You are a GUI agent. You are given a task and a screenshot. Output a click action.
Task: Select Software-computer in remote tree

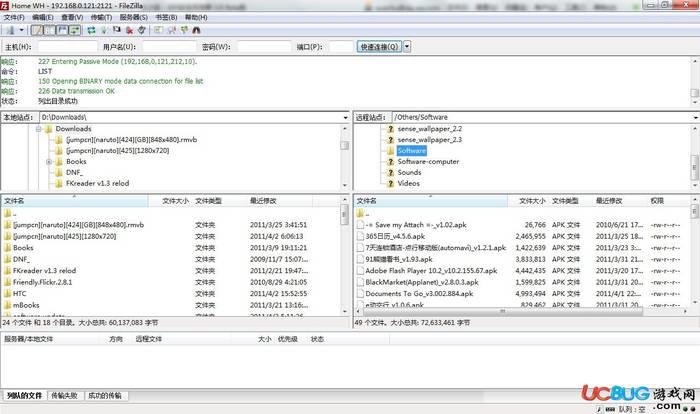point(428,162)
